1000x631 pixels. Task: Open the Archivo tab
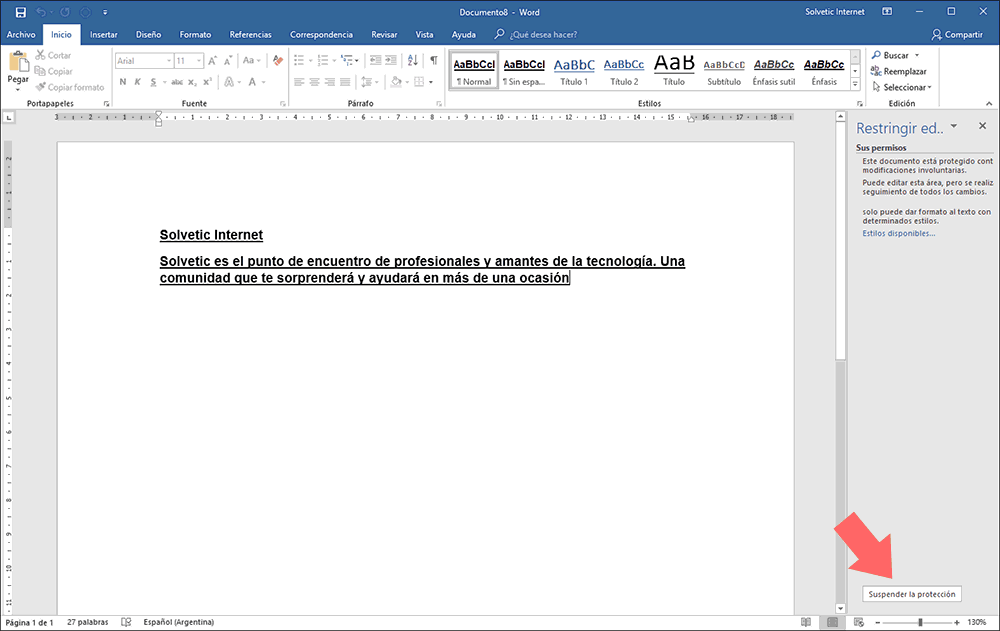(x=21, y=34)
